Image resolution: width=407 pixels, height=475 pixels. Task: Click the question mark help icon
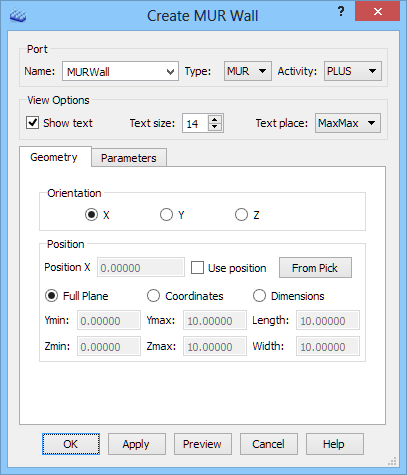point(341,12)
